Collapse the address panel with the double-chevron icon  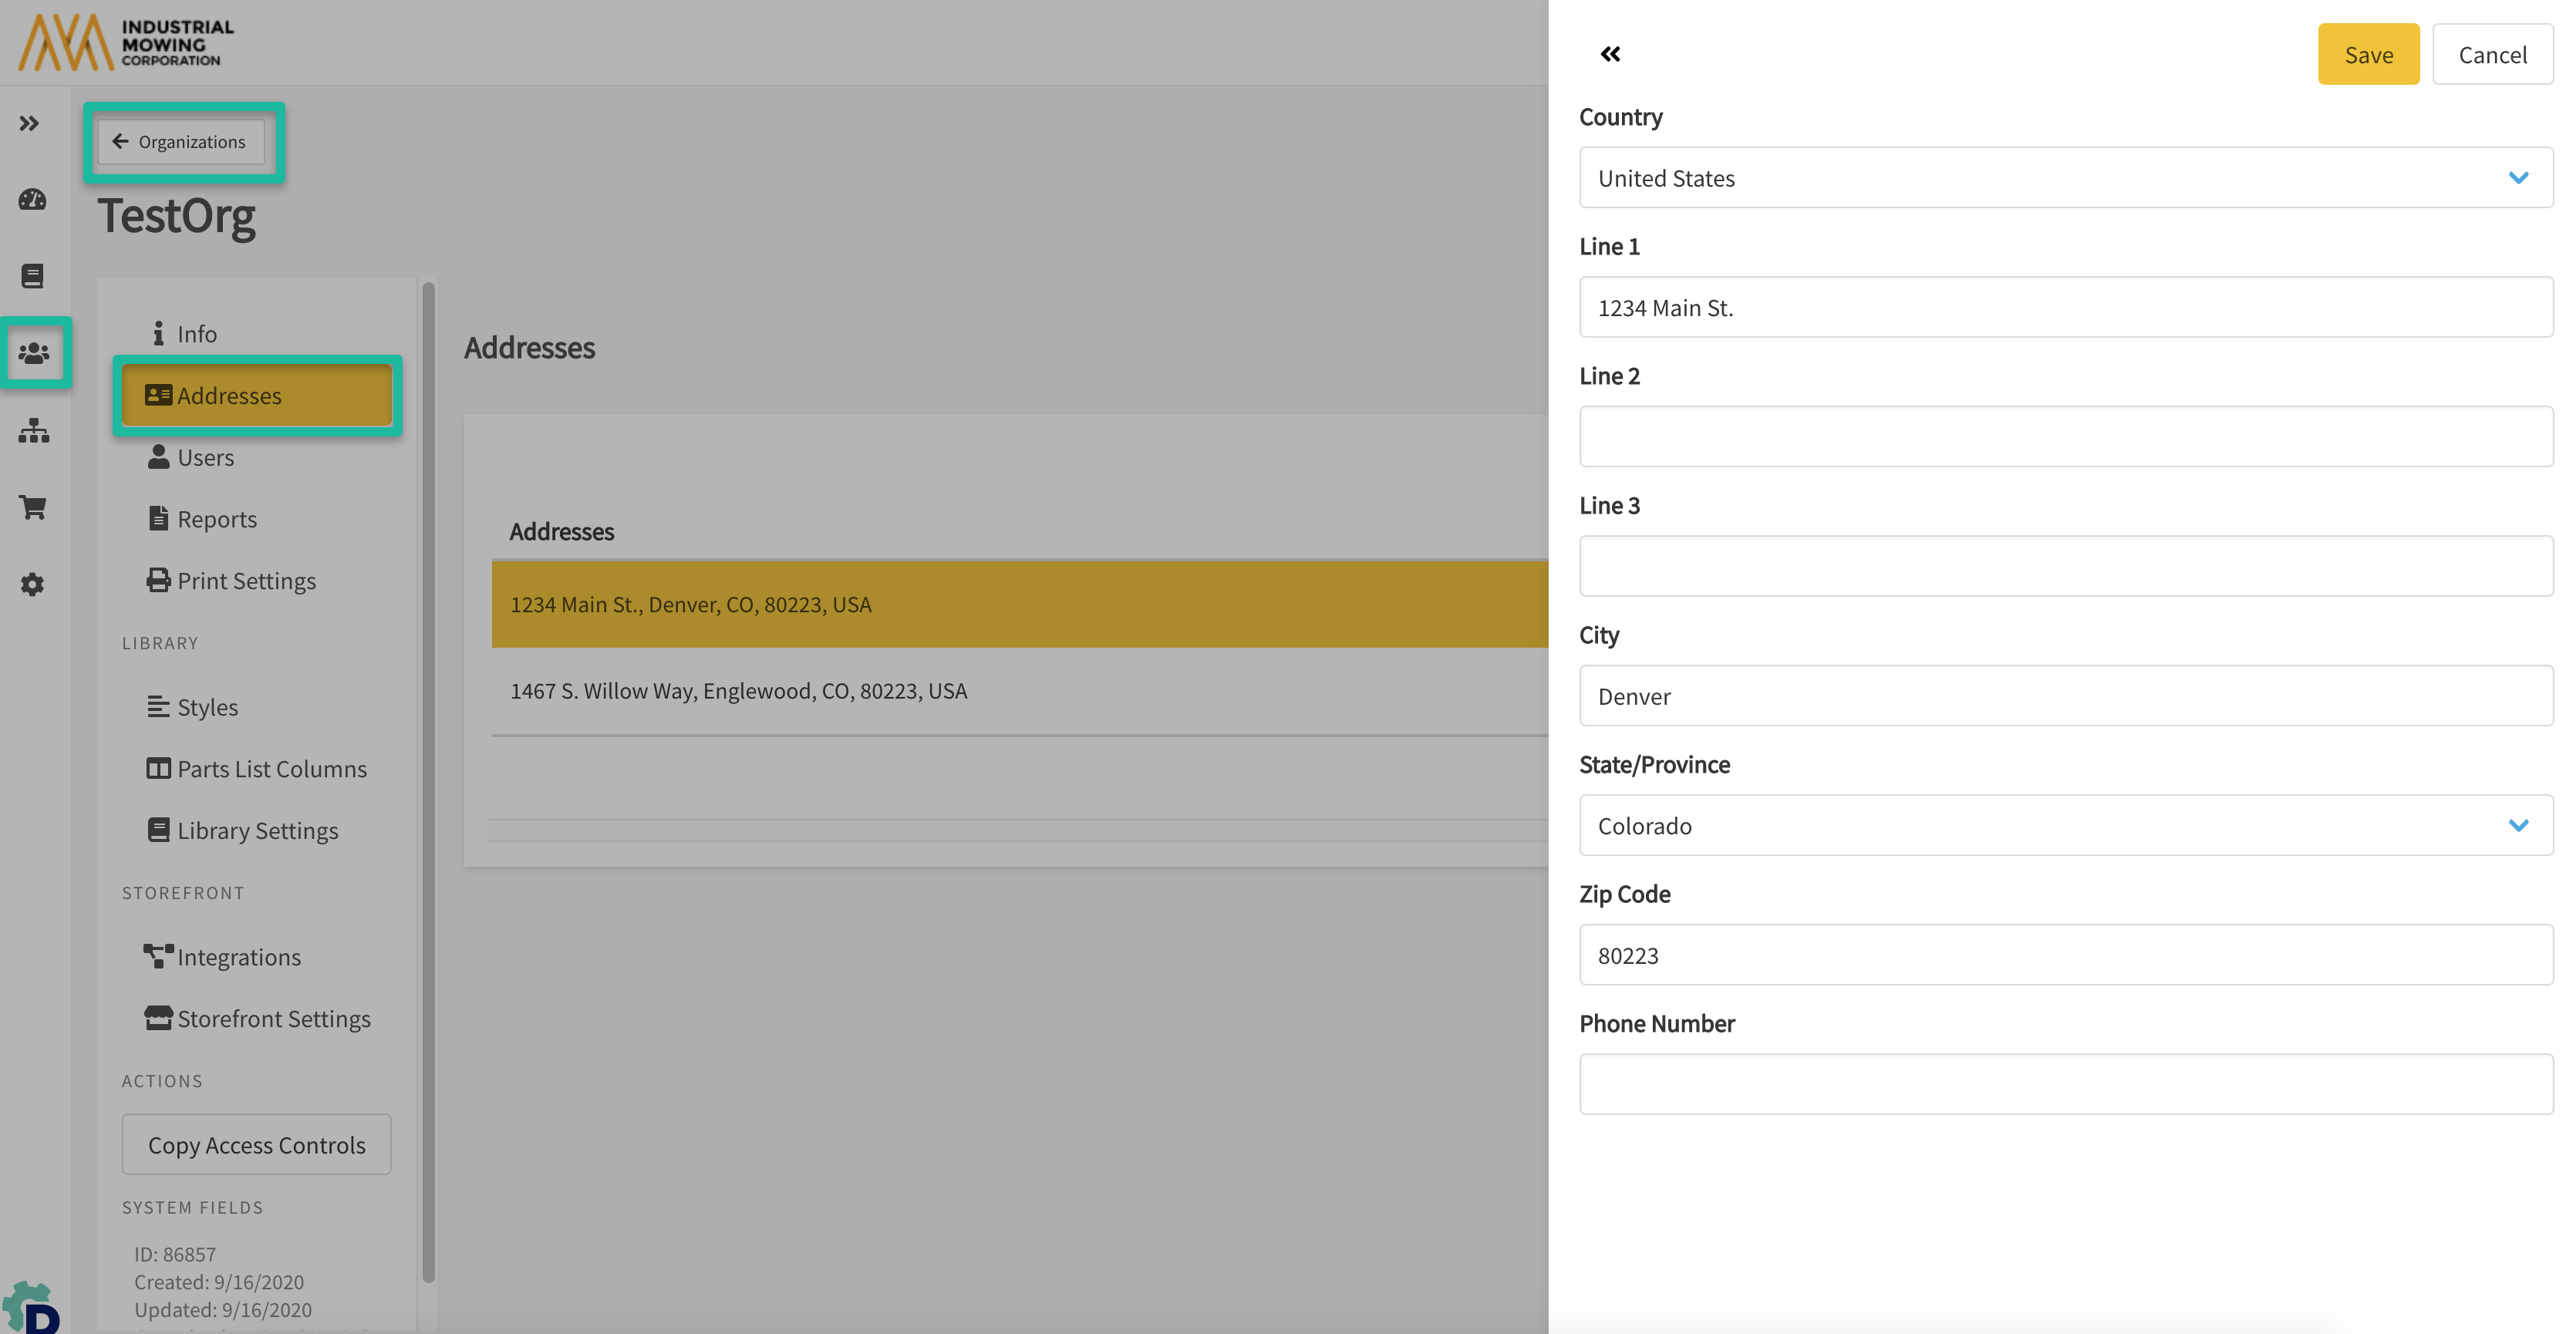(1610, 54)
